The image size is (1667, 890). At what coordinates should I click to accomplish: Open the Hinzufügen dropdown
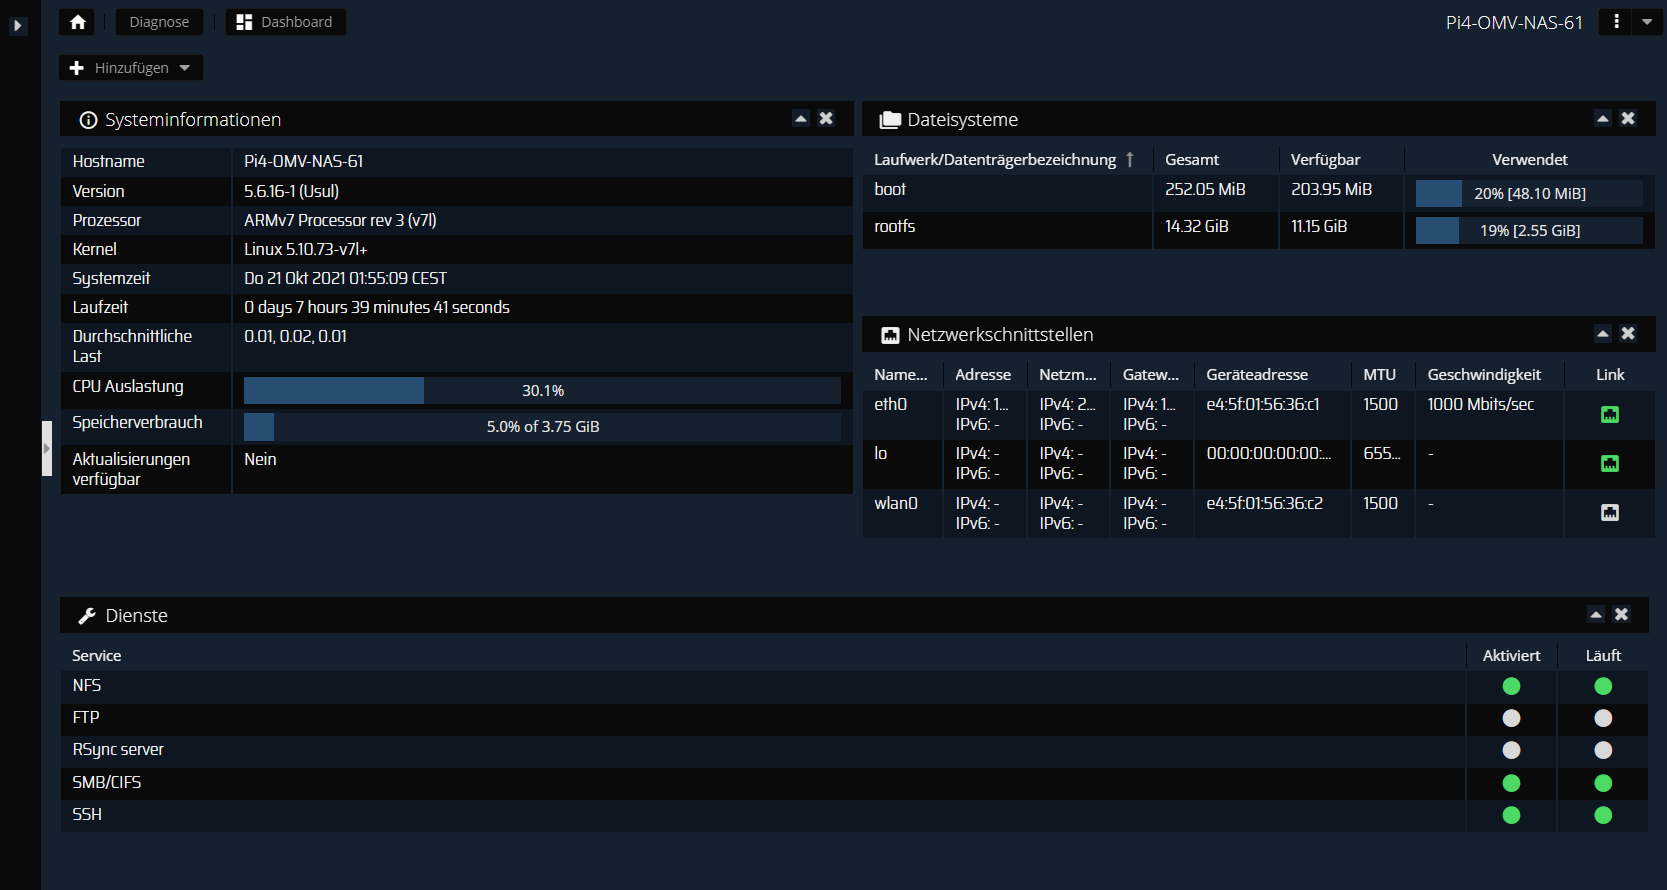pos(131,68)
